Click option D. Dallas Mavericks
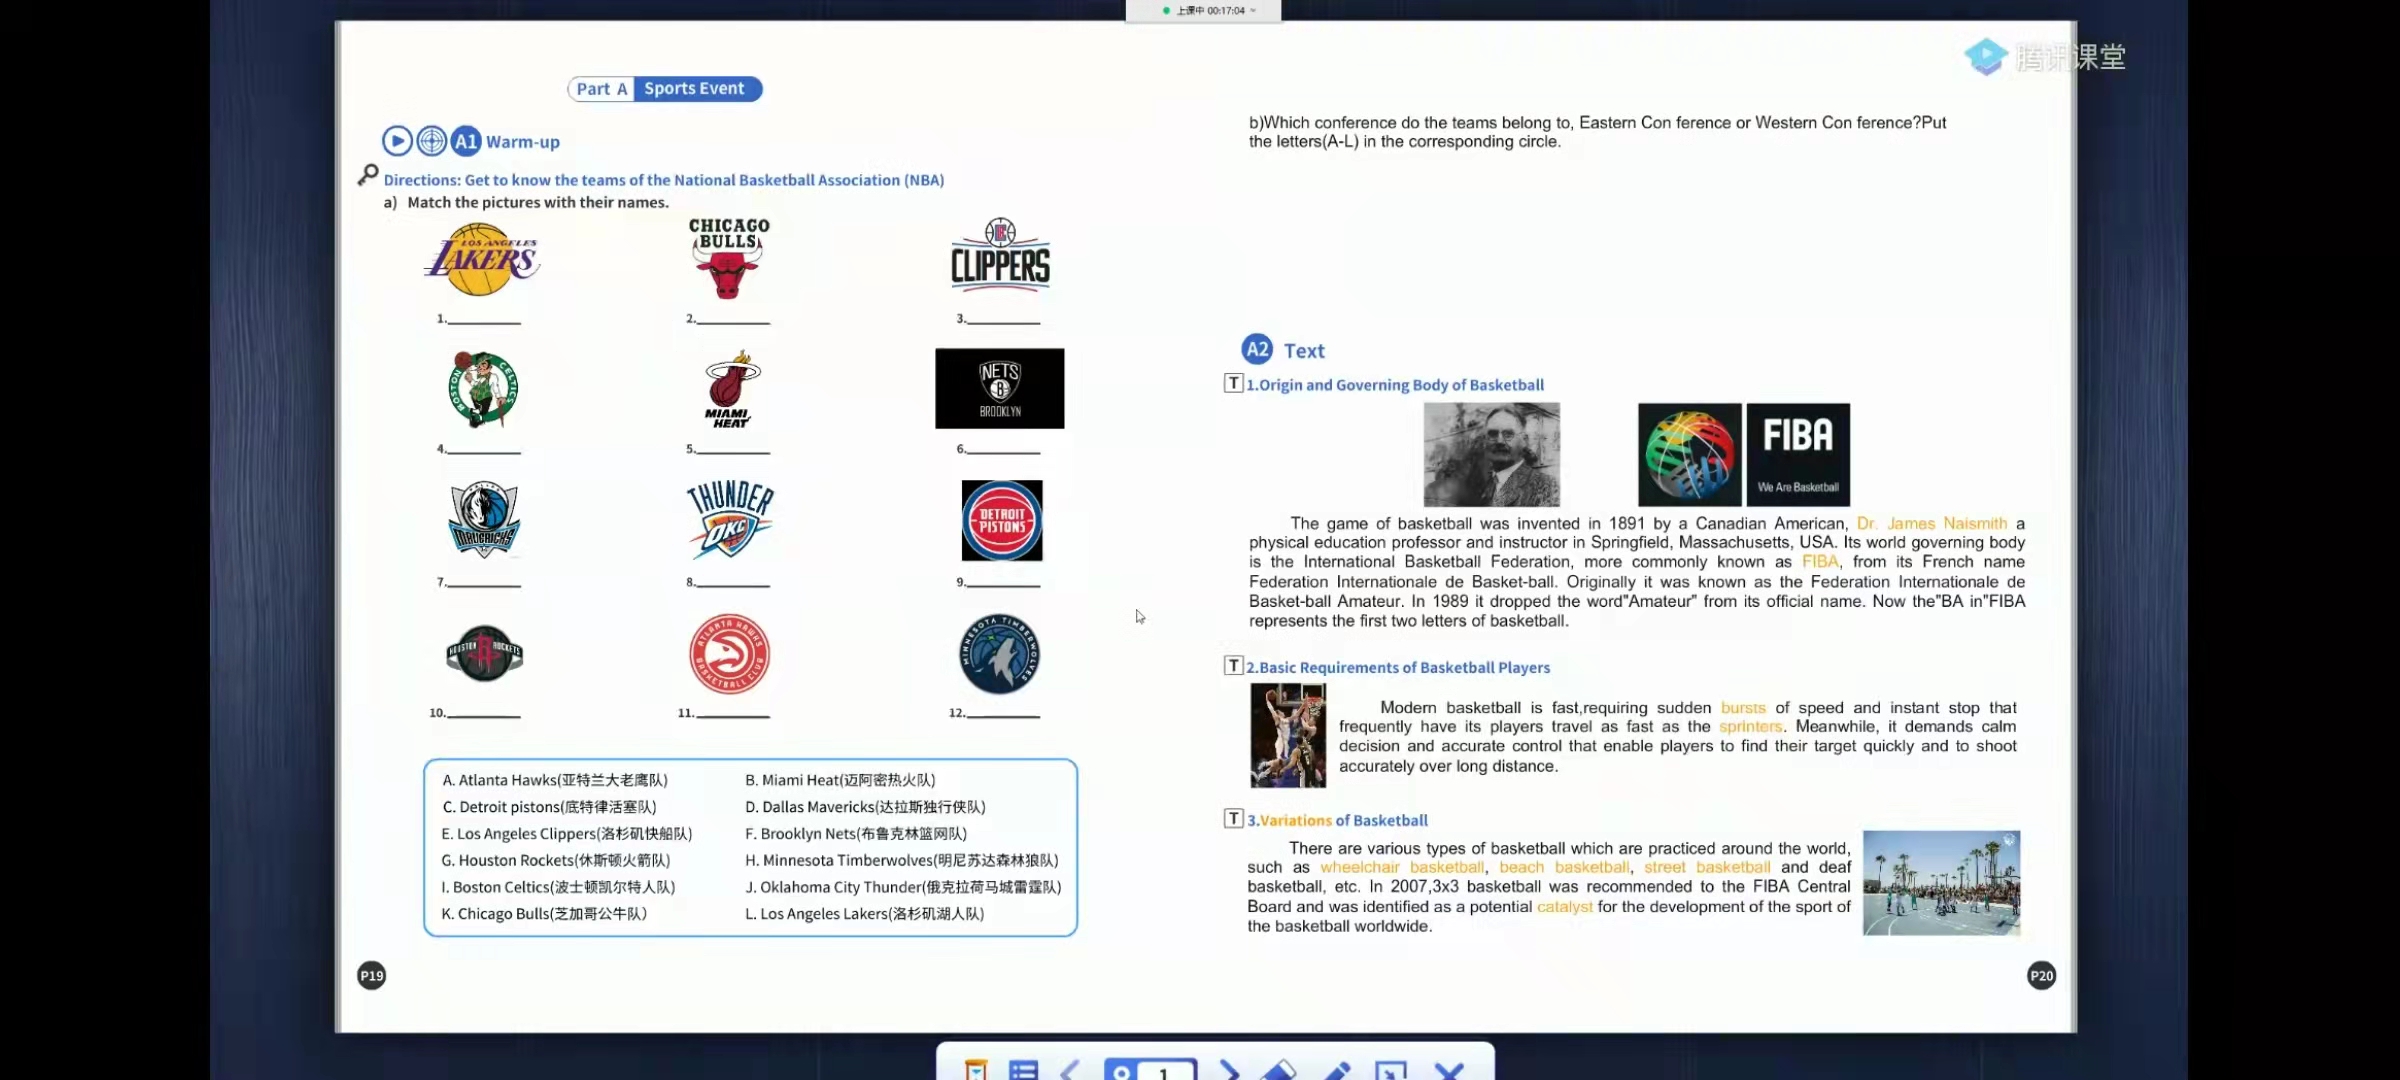This screenshot has height=1080, width=2400. coord(865,807)
